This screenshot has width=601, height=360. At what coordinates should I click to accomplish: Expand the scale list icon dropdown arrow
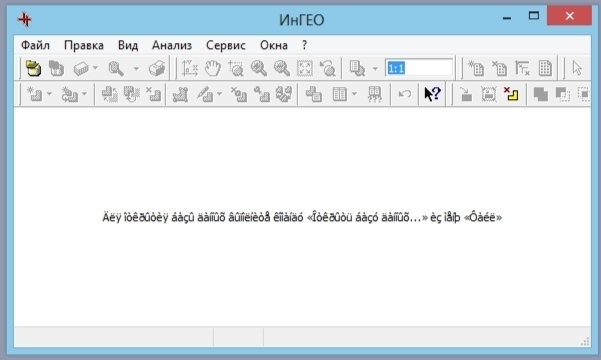(x=375, y=69)
